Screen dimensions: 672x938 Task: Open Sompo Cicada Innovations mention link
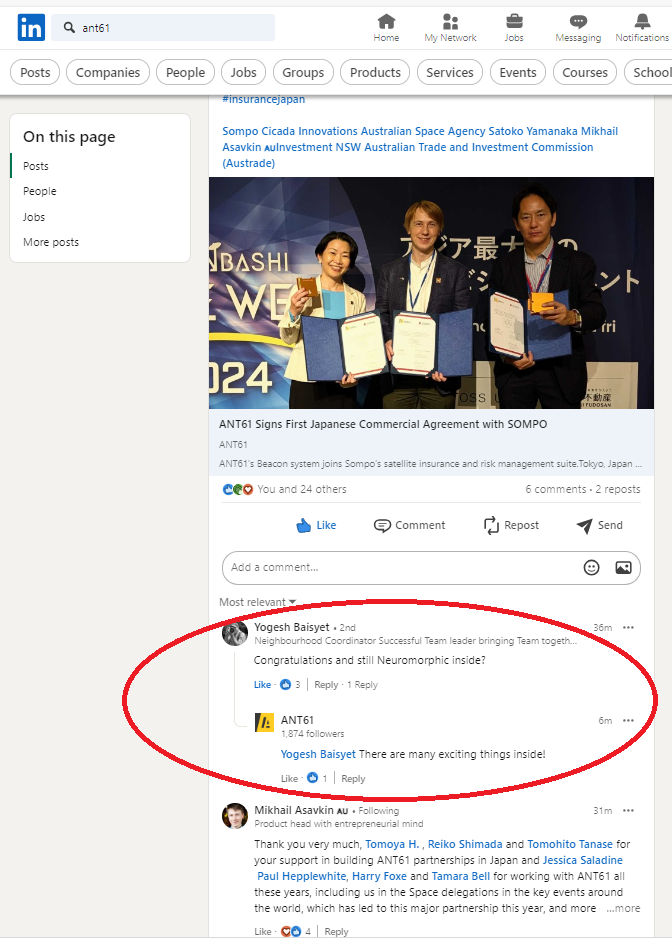[x=290, y=131]
